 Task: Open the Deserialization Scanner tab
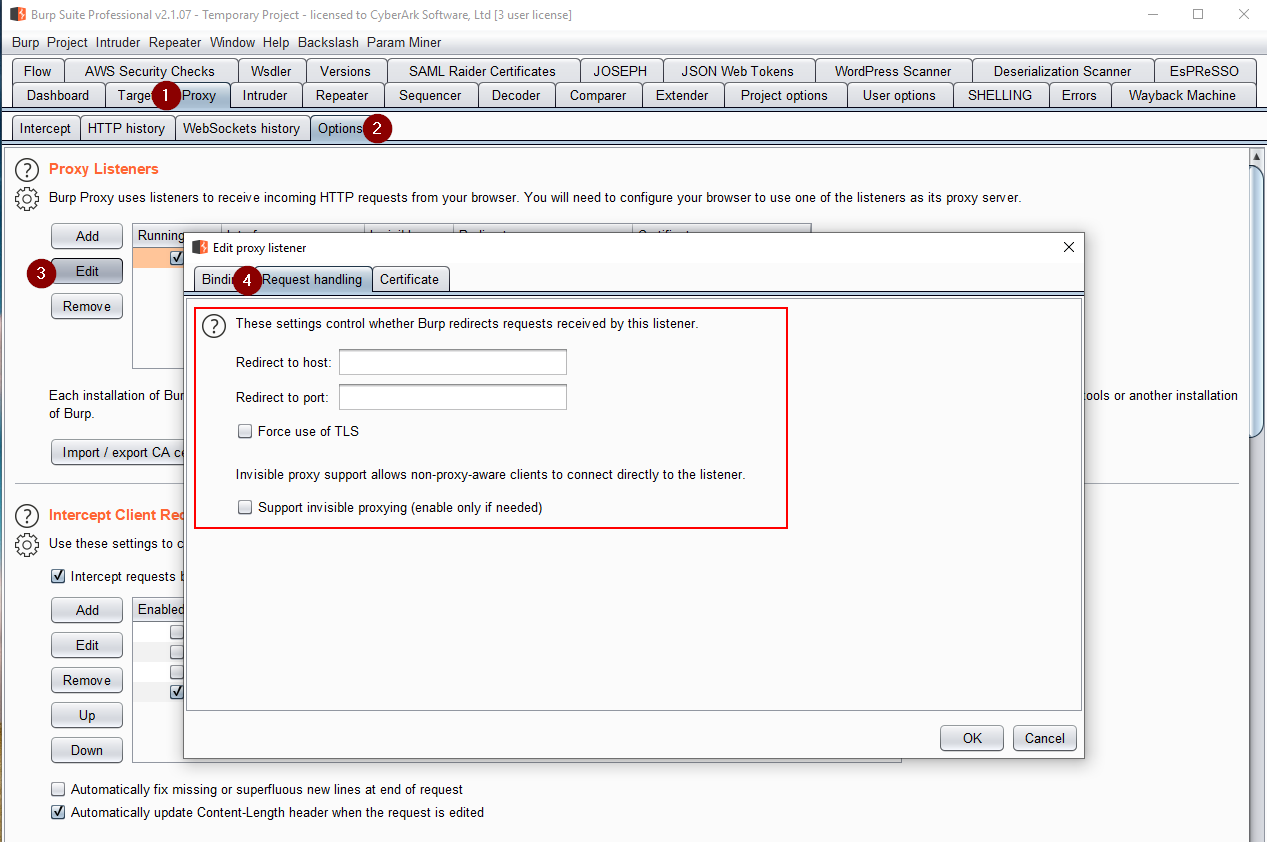(1063, 71)
